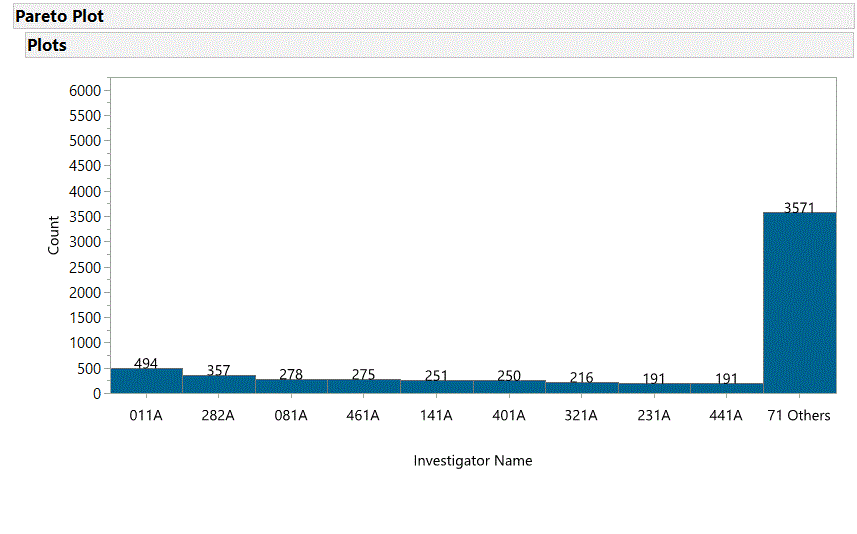The width and height of the screenshot is (857, 534).
Task: Click the 2500 y-axis tick label
Action: click(x=85, y=268)
